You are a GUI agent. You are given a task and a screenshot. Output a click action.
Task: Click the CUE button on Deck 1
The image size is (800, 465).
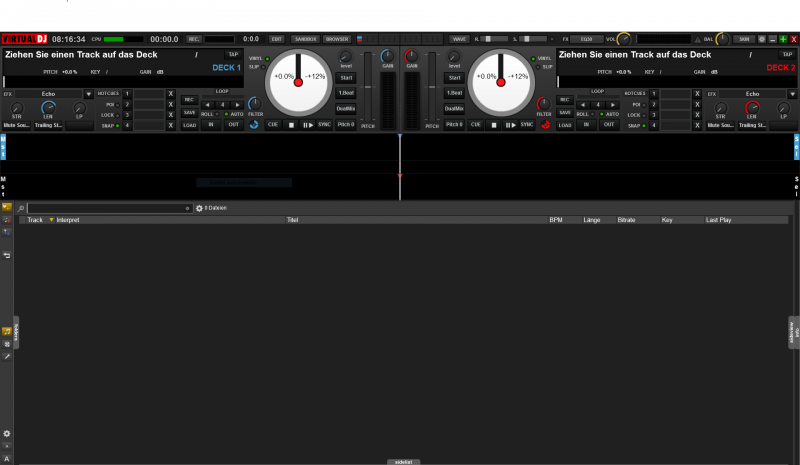coord(273,125)
